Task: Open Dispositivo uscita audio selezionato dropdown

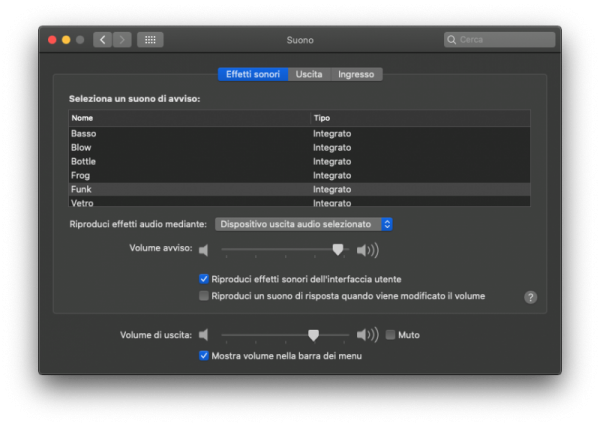Action: coord(304,224)
